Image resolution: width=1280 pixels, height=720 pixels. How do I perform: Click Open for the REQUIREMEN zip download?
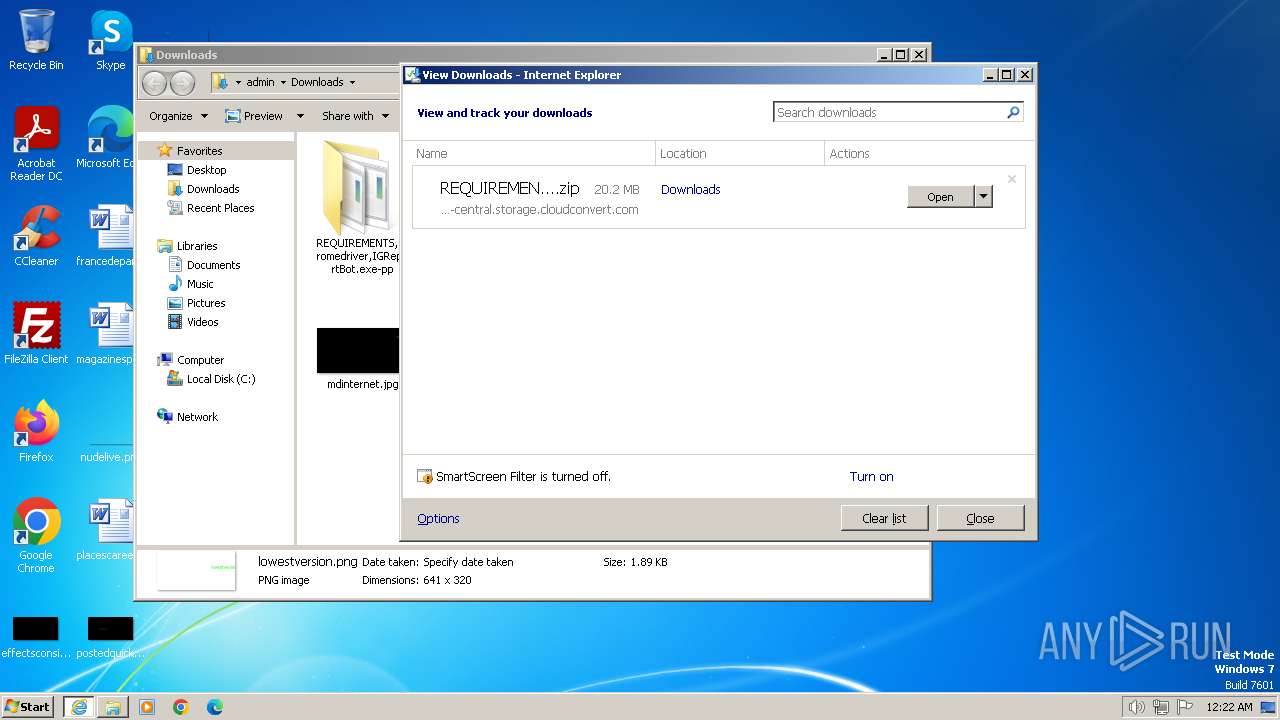940,197
